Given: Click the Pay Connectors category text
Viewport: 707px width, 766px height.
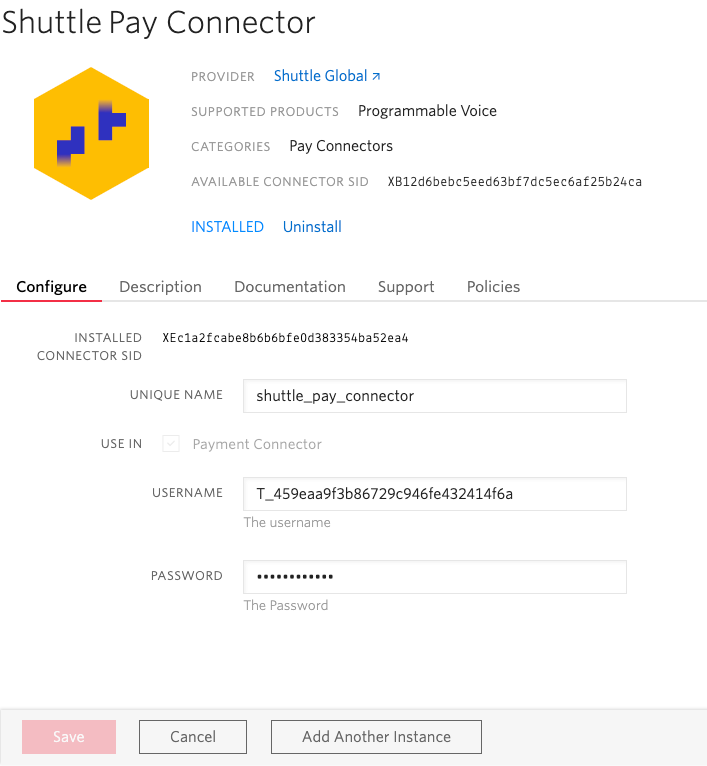Looking at the screenshot, I should (x=341, y=146).
